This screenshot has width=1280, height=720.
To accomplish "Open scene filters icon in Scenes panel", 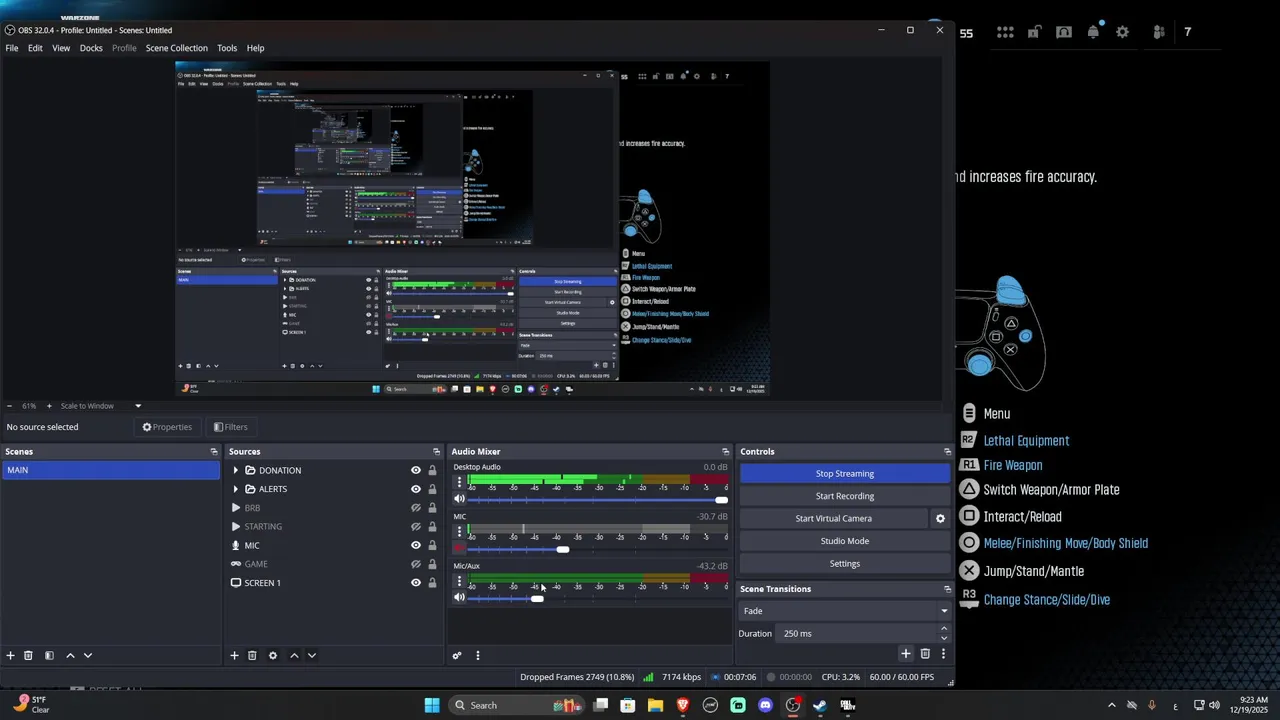I will [x=49, y=655].
